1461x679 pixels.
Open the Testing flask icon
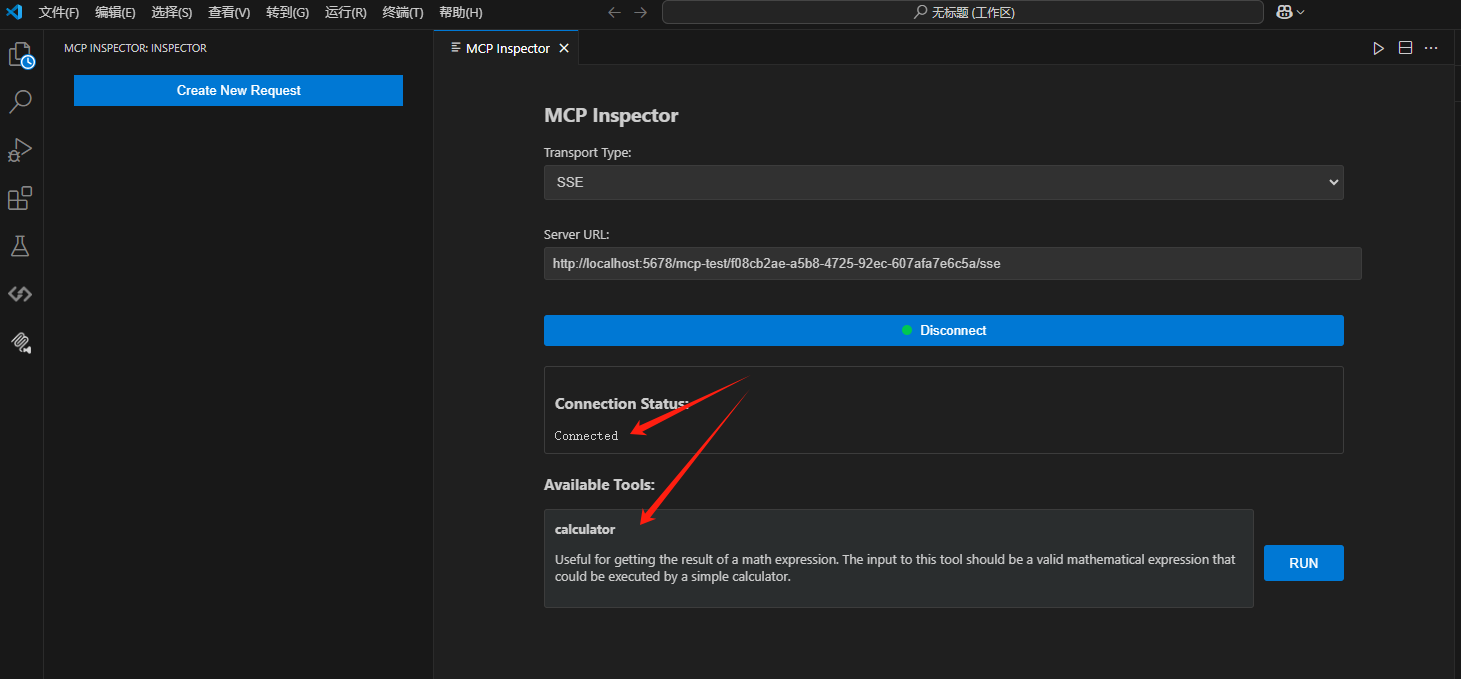[x=21, y=246]
